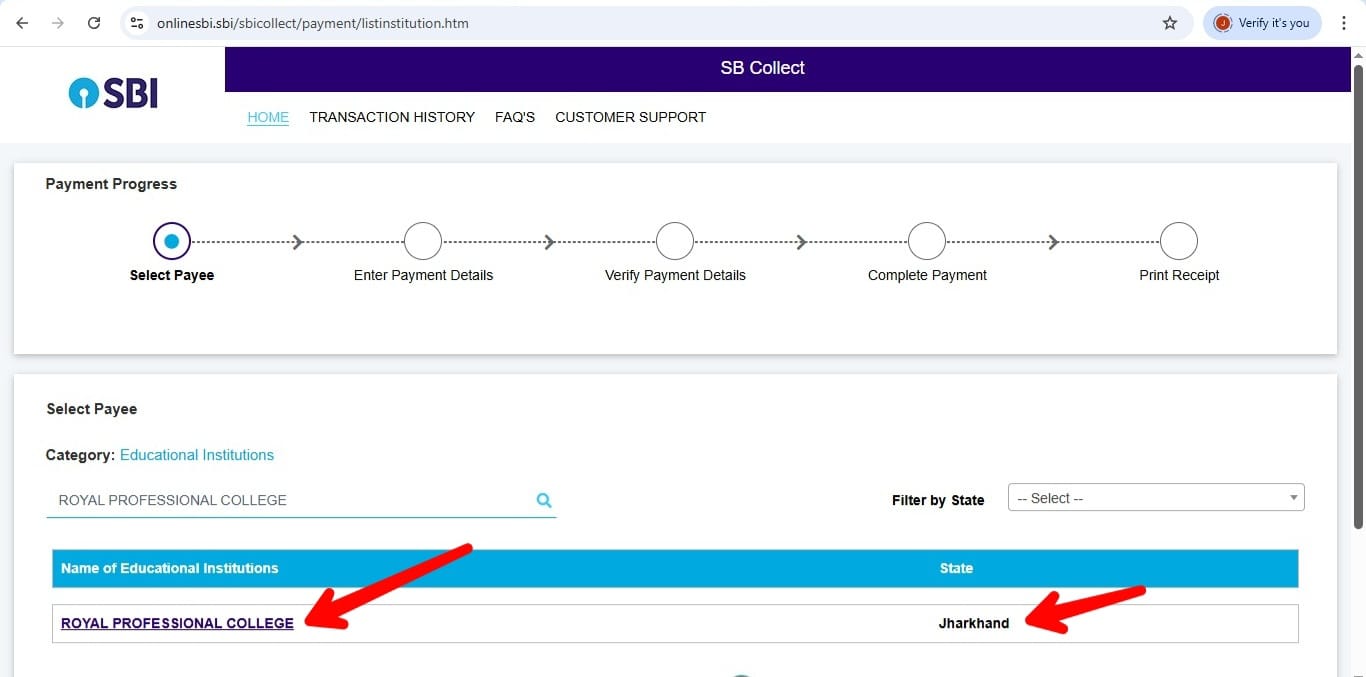Click the site information icon in address bar
This screenshot has height=677, width=1366.
pyautogui.click(x=137, y=23)
